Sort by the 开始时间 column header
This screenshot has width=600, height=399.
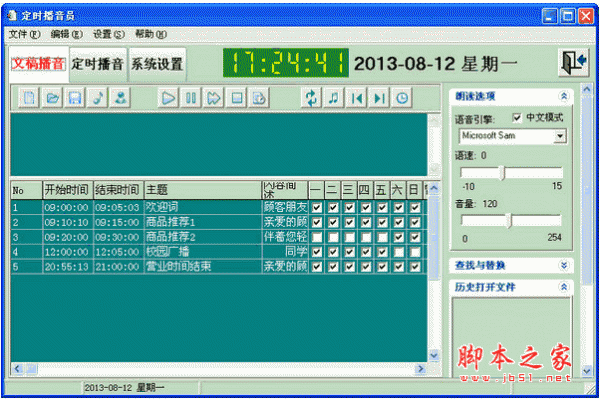tap(67, 190)
